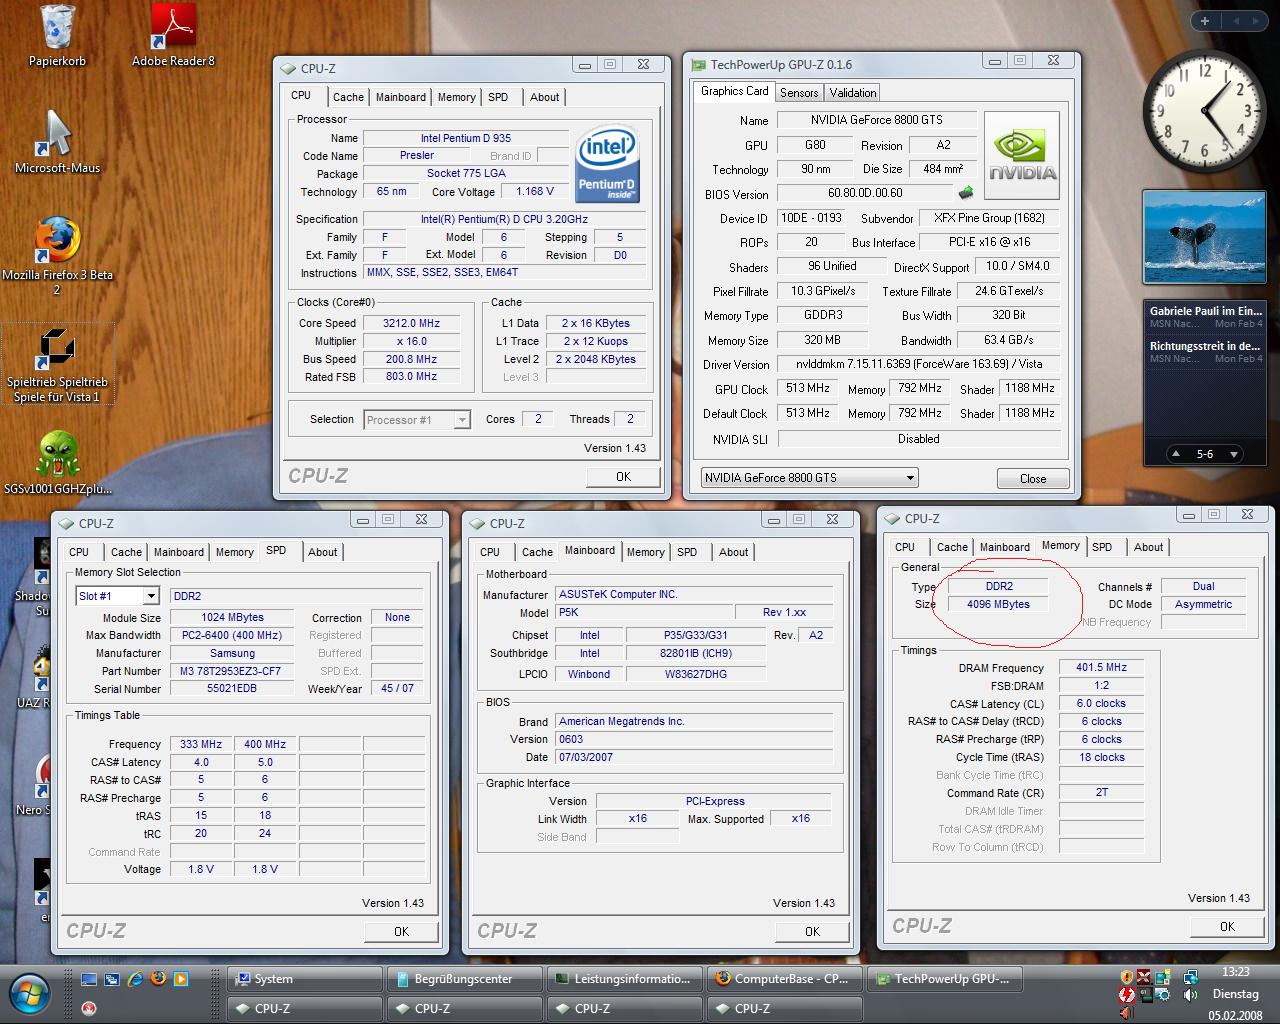
Task: Click the sidebar add gadget plus button
Action: [1205, 21]
